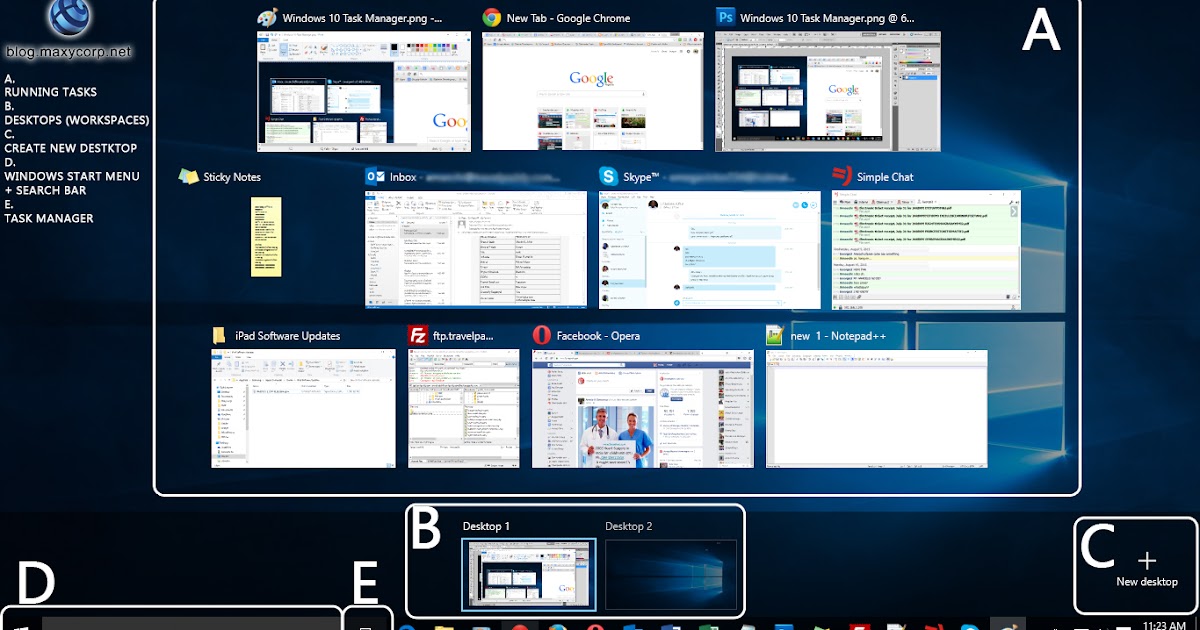Open the Facebook - Opera window
This screenshot has height=630, width=1200.
click(642, 408)
